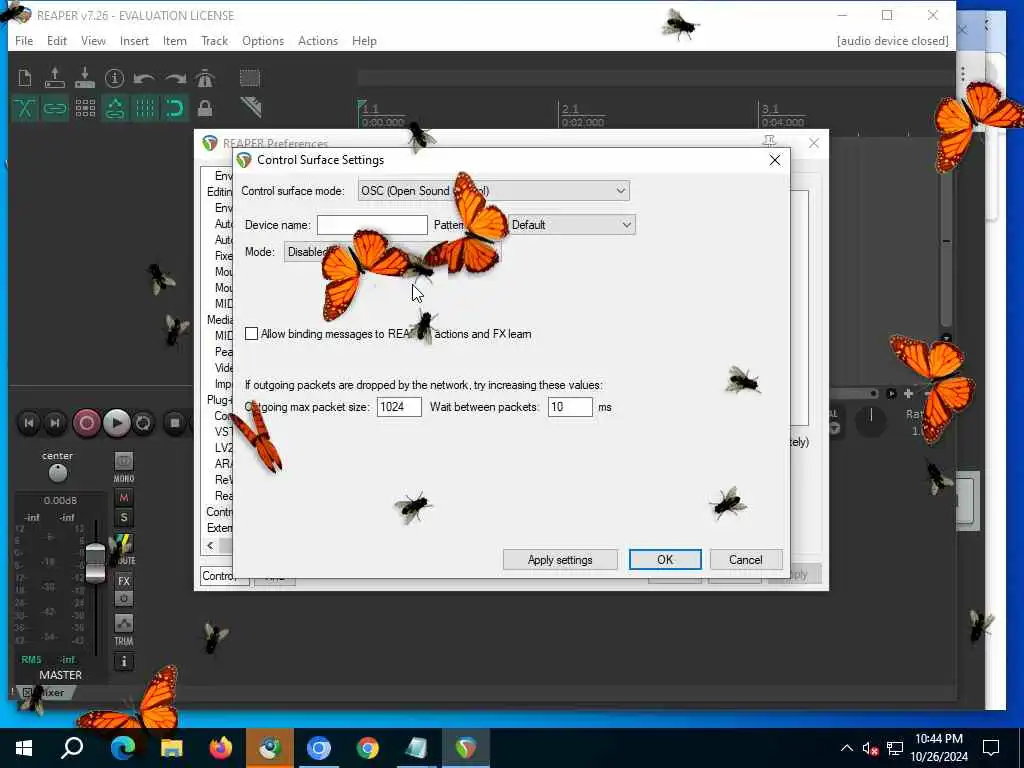The image size is (1024, 768).
Task: Toggle envelope move with items icon
Action: tap(115, 108)
